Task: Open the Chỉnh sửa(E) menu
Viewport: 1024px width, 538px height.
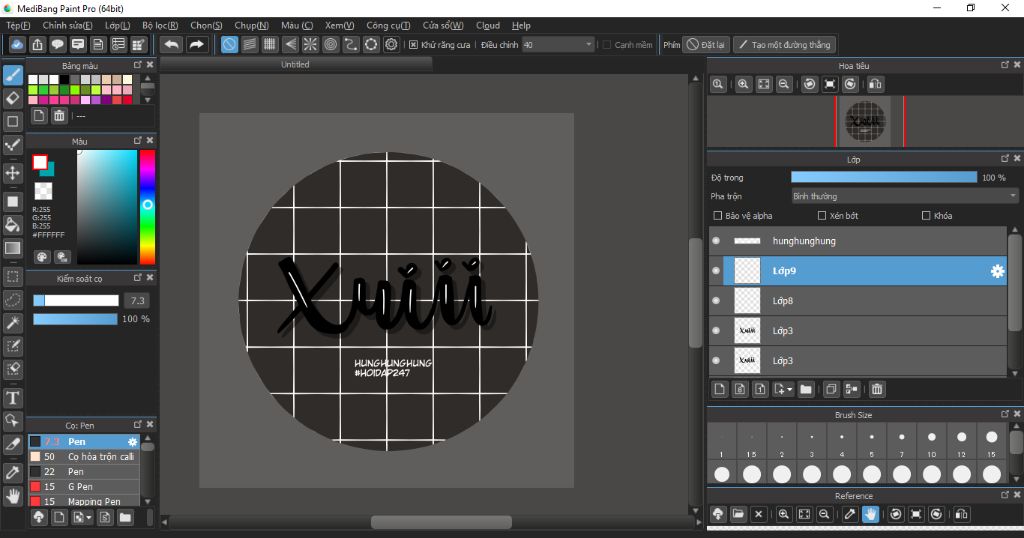Action: click(x=67, y=25)
